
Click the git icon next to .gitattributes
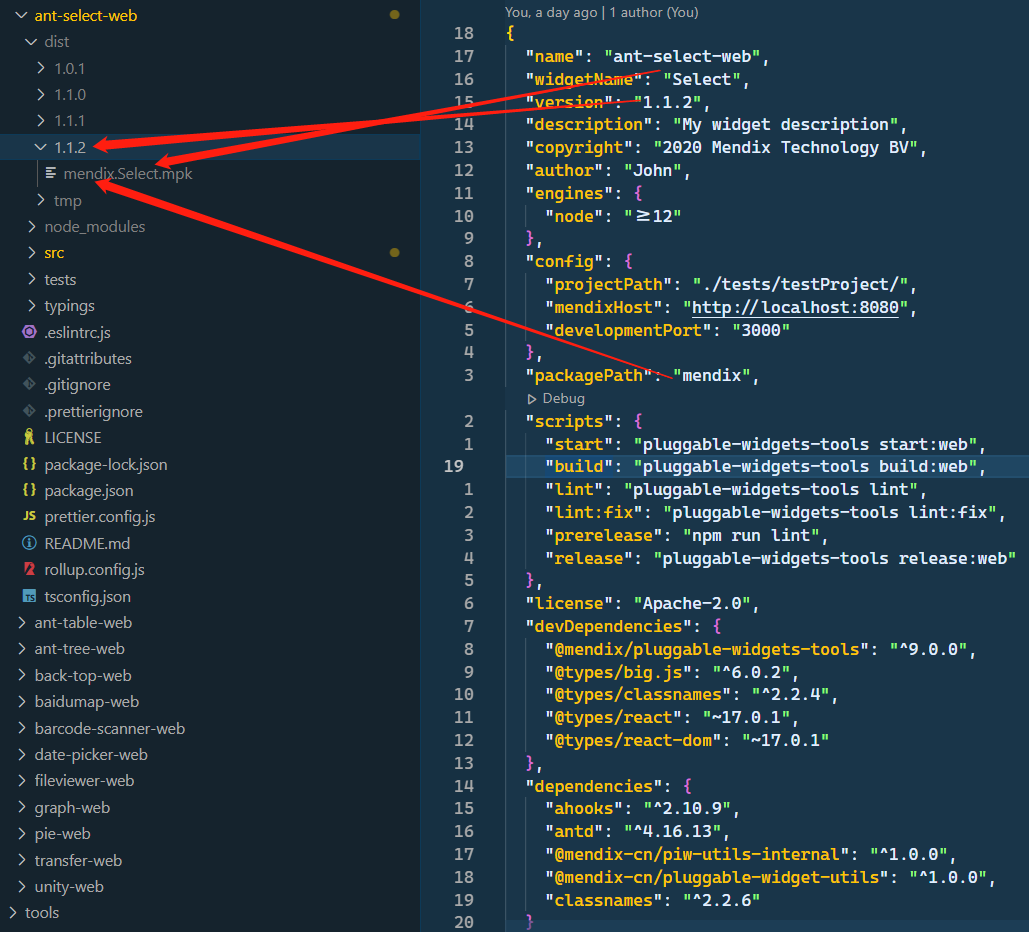coord(29,358)
